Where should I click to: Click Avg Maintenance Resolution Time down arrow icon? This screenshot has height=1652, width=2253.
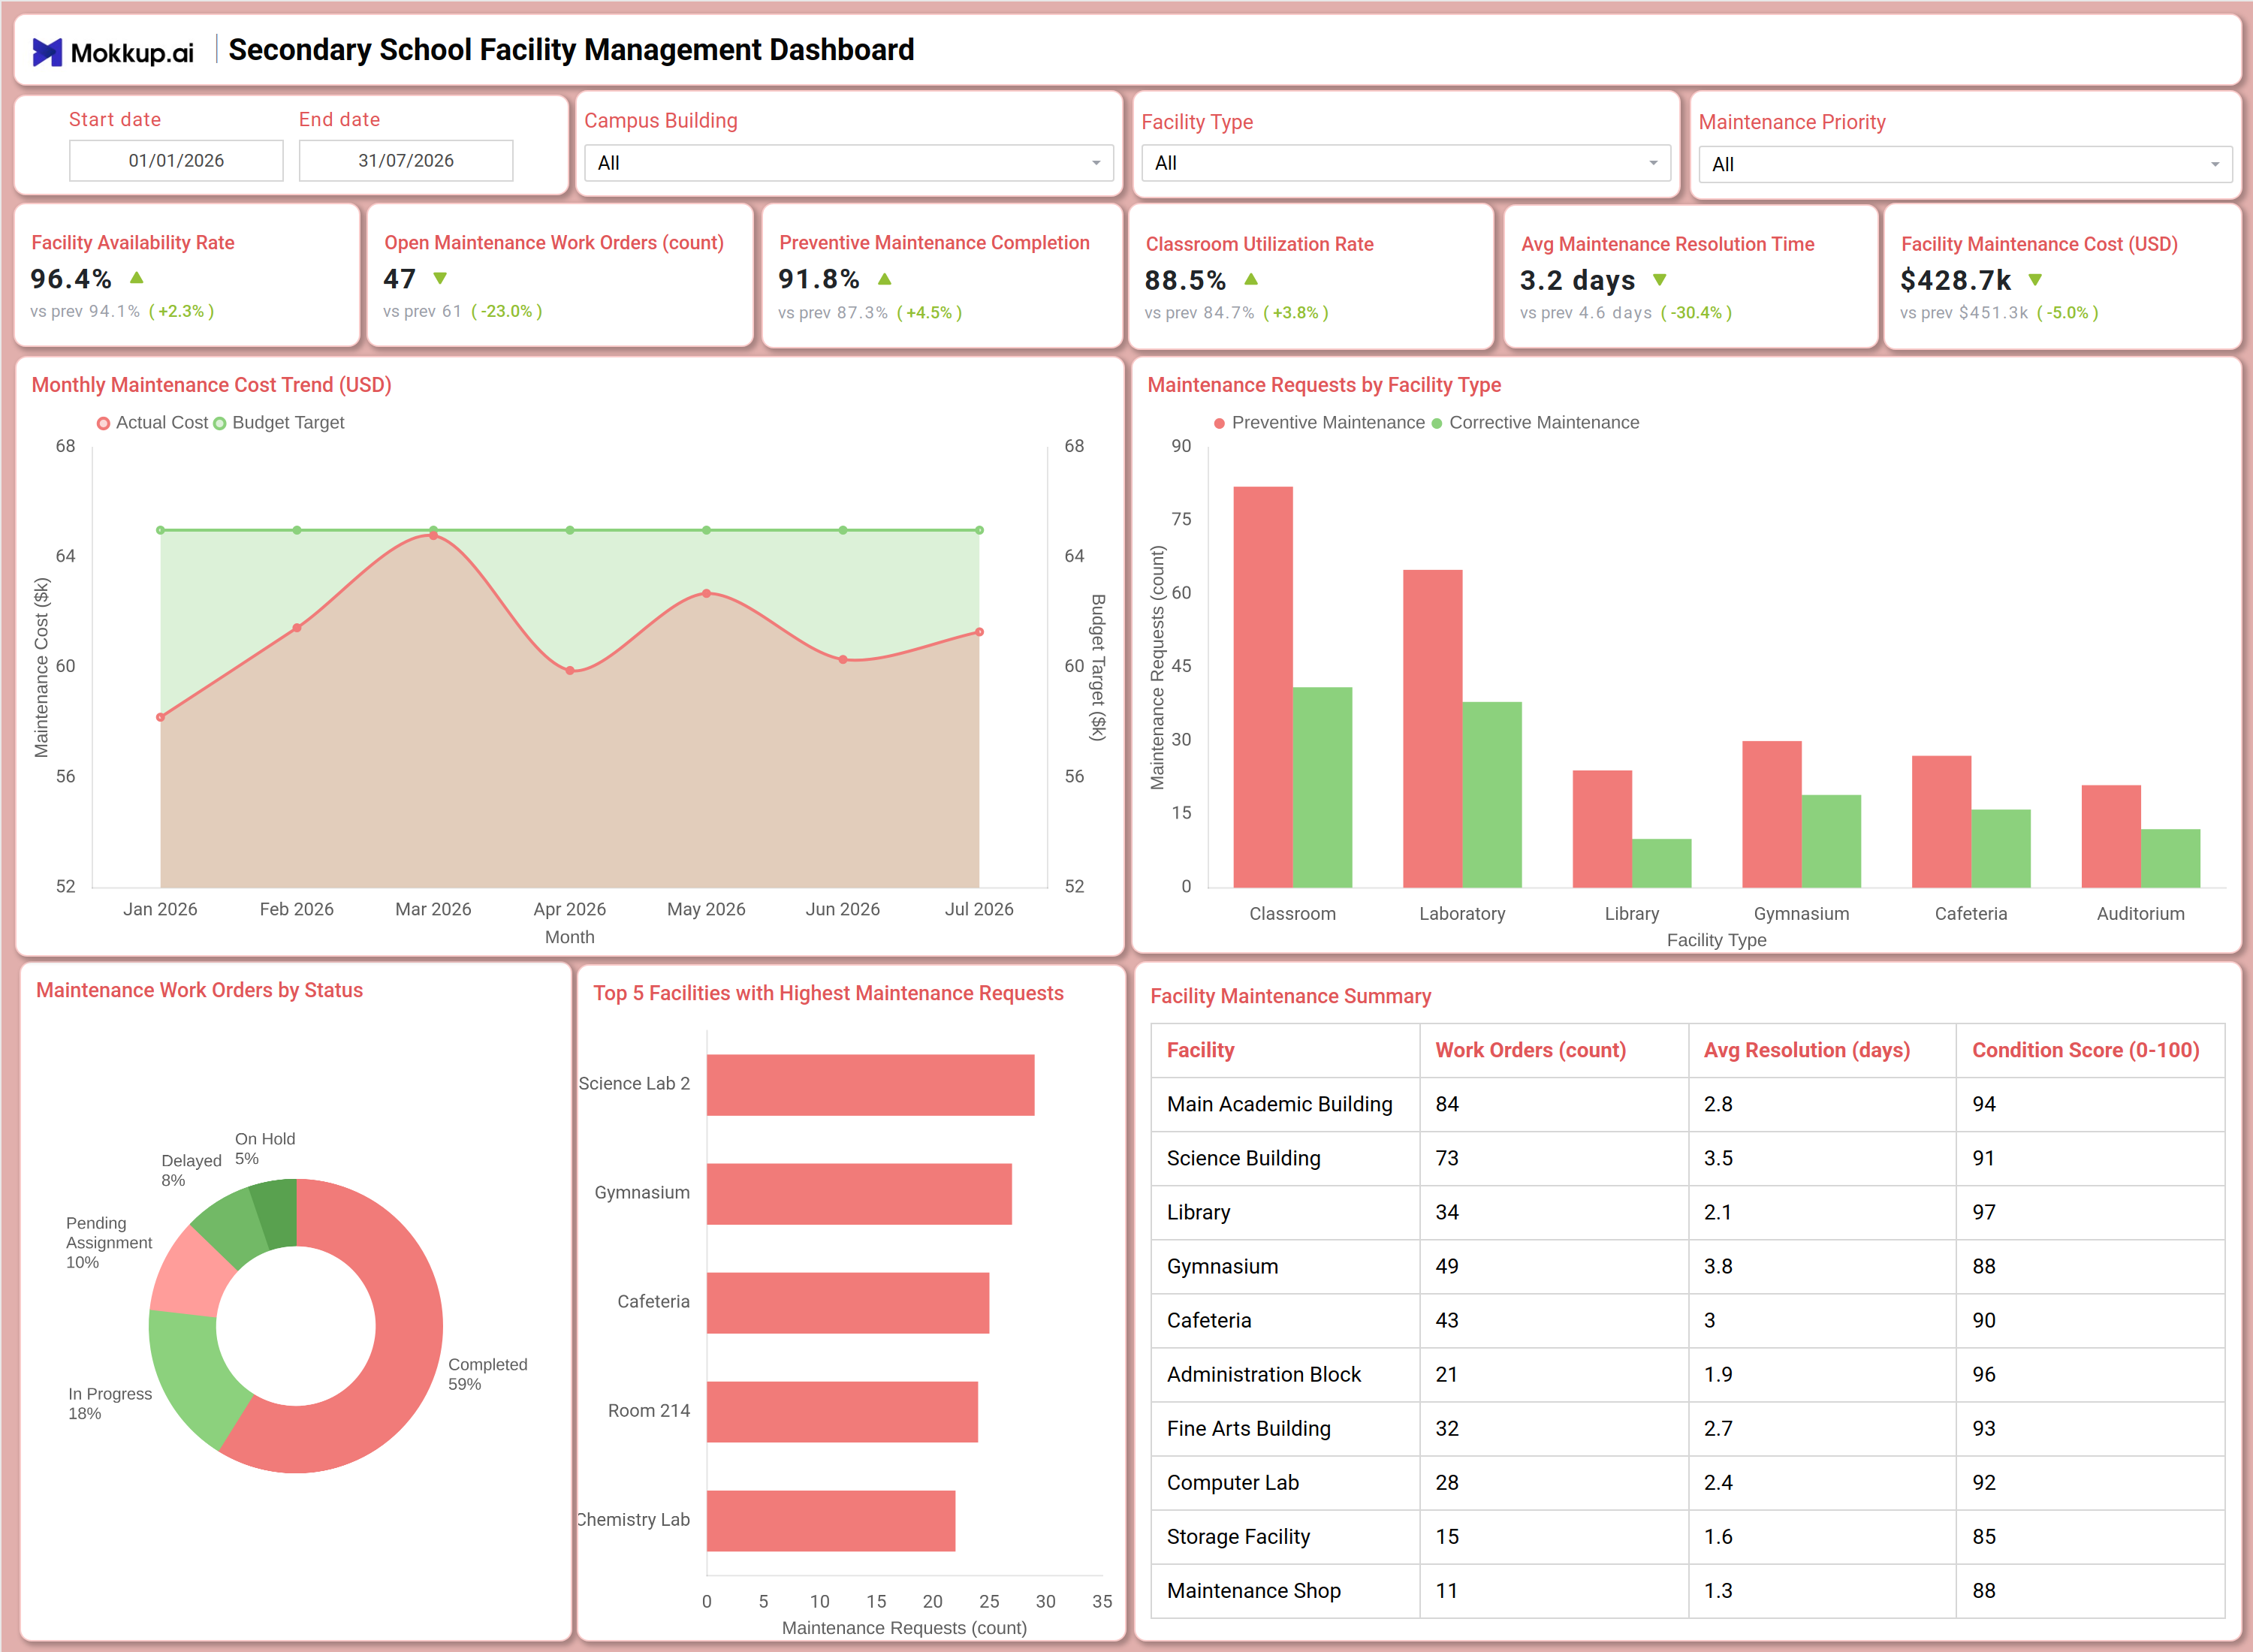[x=1660, y=279]
